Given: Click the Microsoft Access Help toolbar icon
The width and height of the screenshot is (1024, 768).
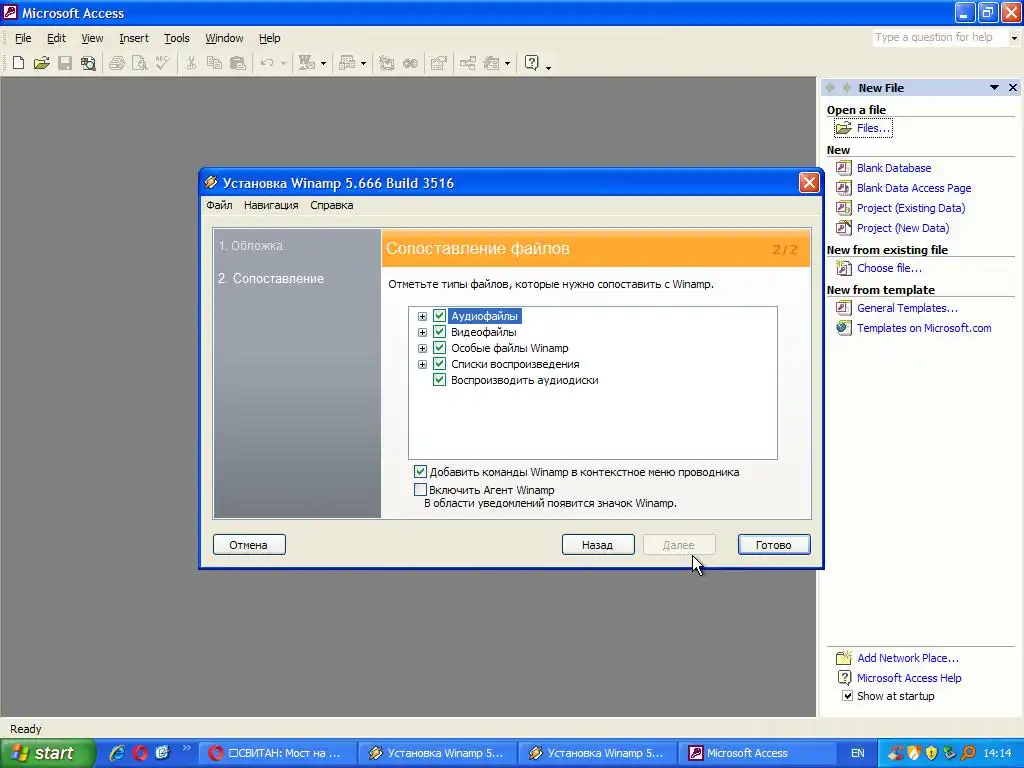Looking at the screenshot, I should pos(532,63).
